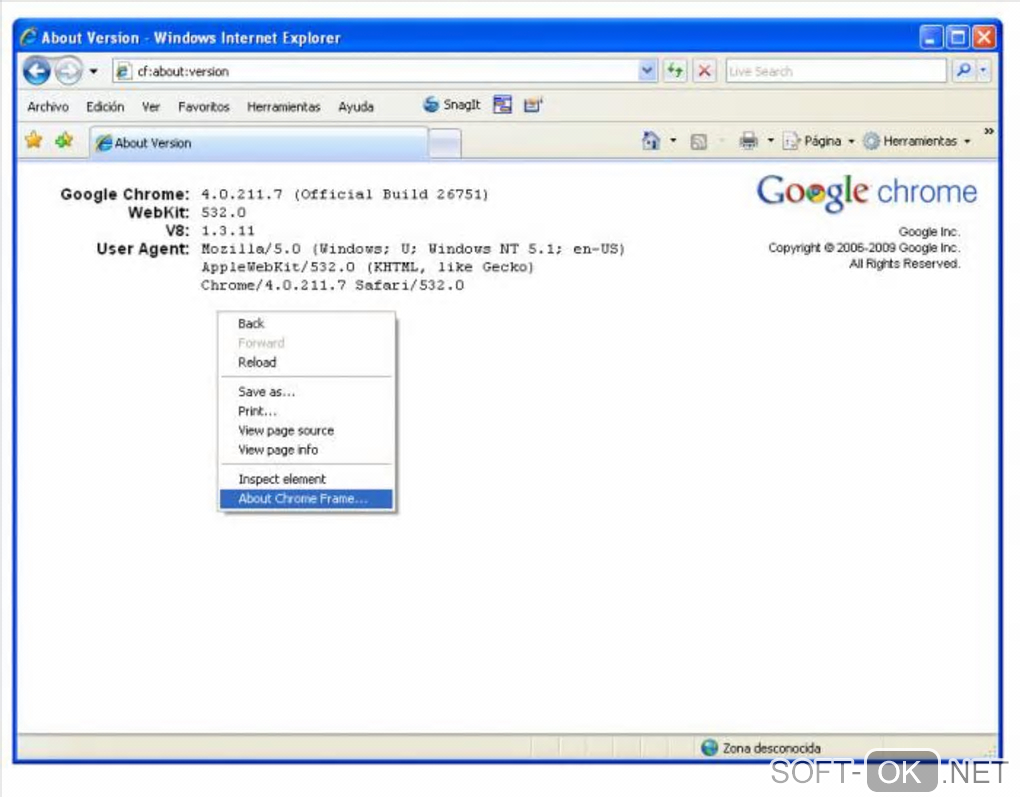Click the Back navigation arrow button
This screenshot has height=797, width=1020.
click(37, 71)
